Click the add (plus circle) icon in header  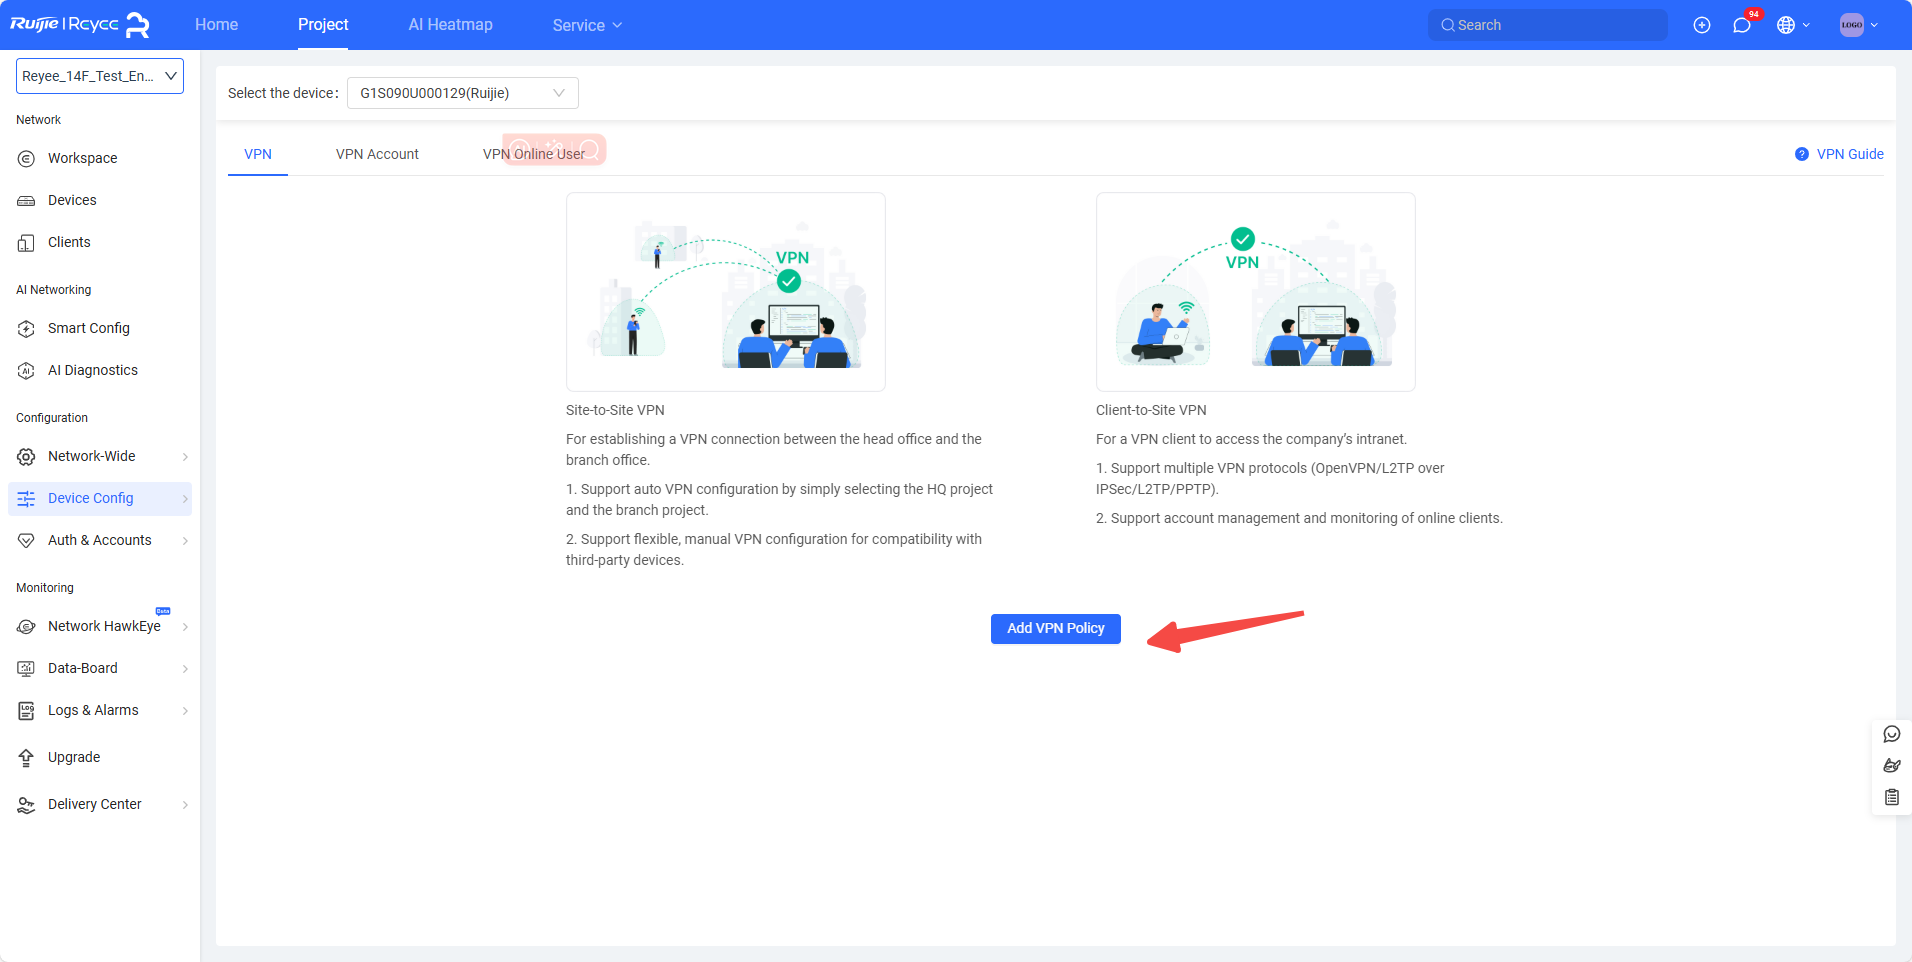(x=1702, y=25)
